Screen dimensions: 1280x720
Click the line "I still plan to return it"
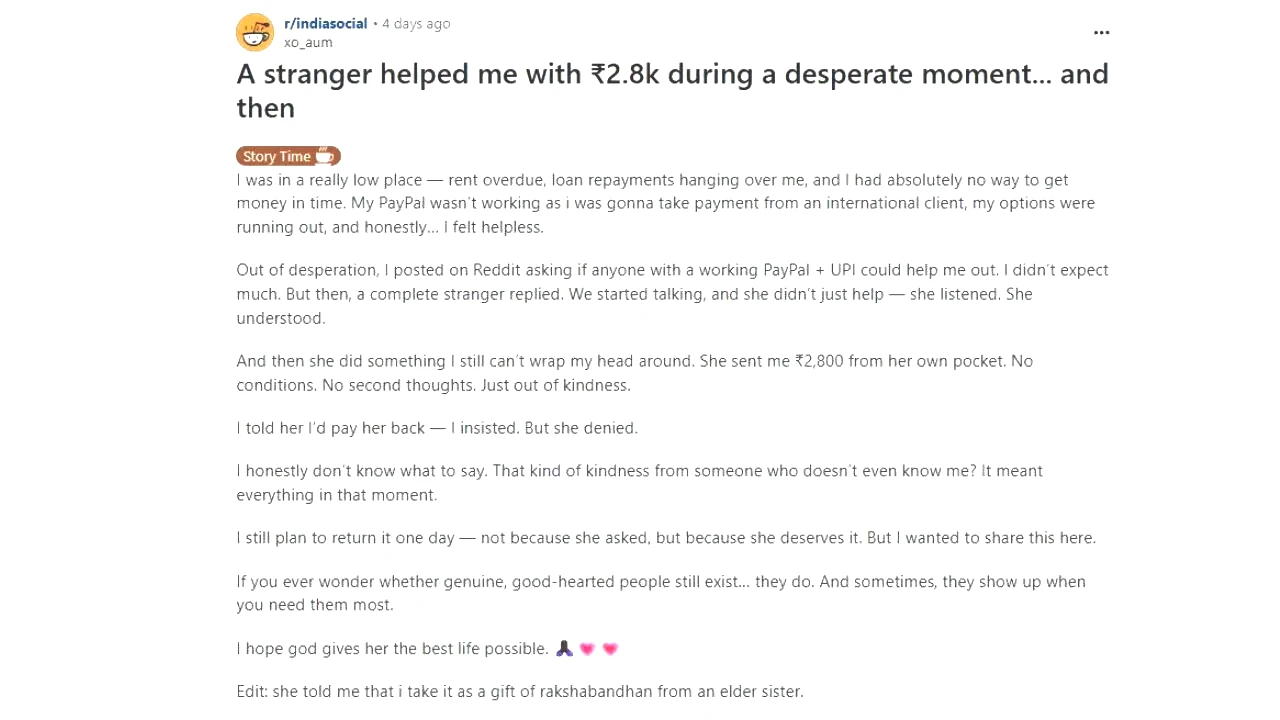click(666, 538)
